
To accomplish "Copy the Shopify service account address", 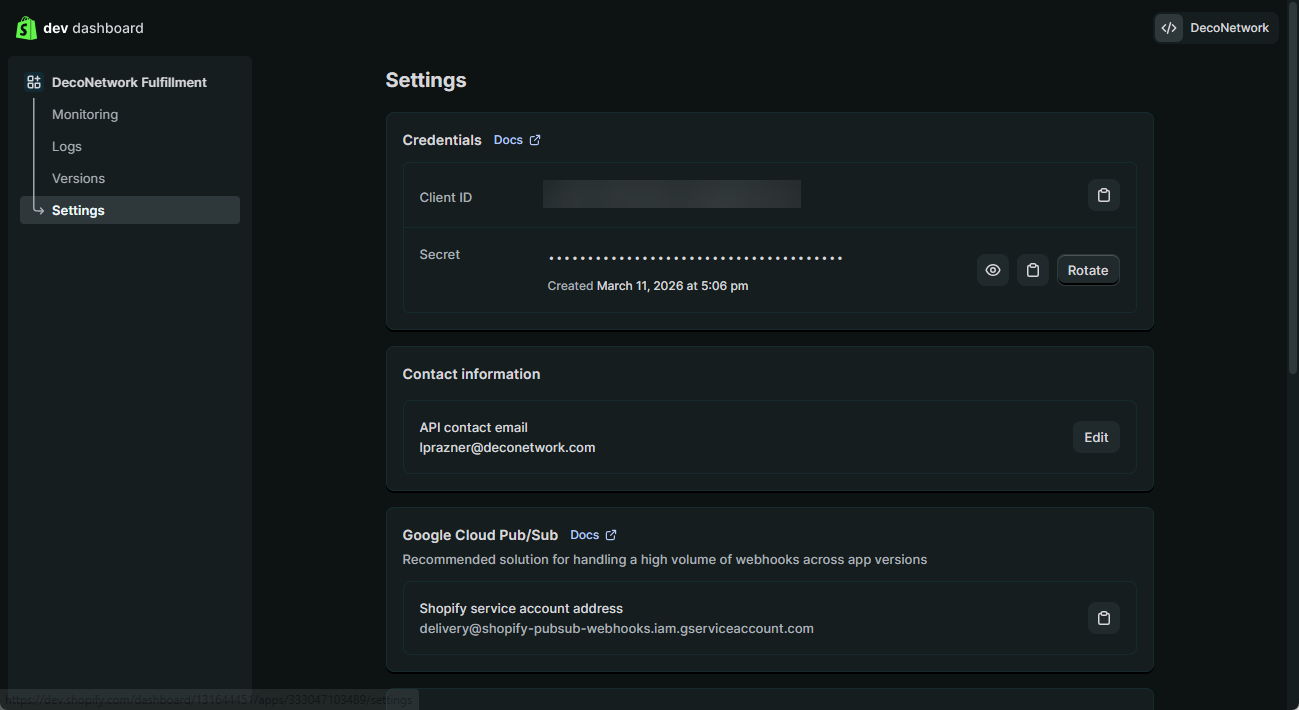I will pyautogui.click(x=1104, y=618).
